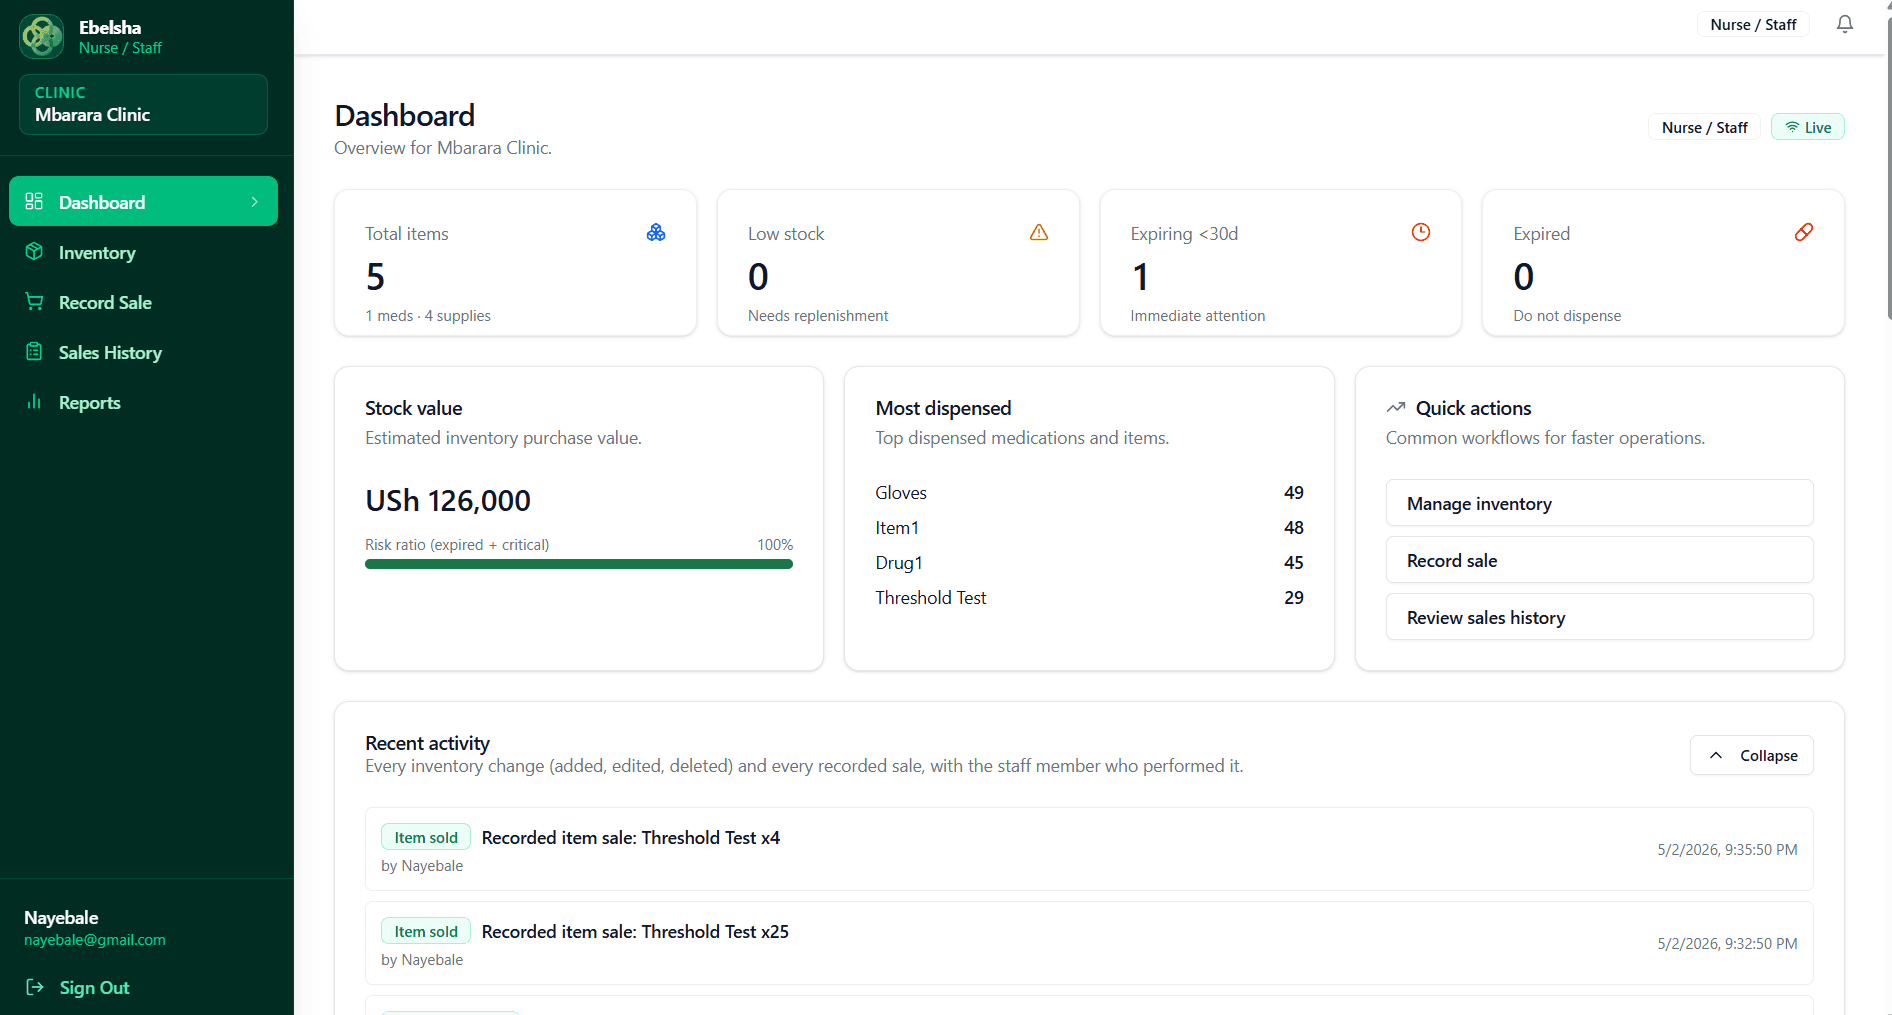
Task: Click the risk ratio progress bar
Action: click(x=578, y=564)
